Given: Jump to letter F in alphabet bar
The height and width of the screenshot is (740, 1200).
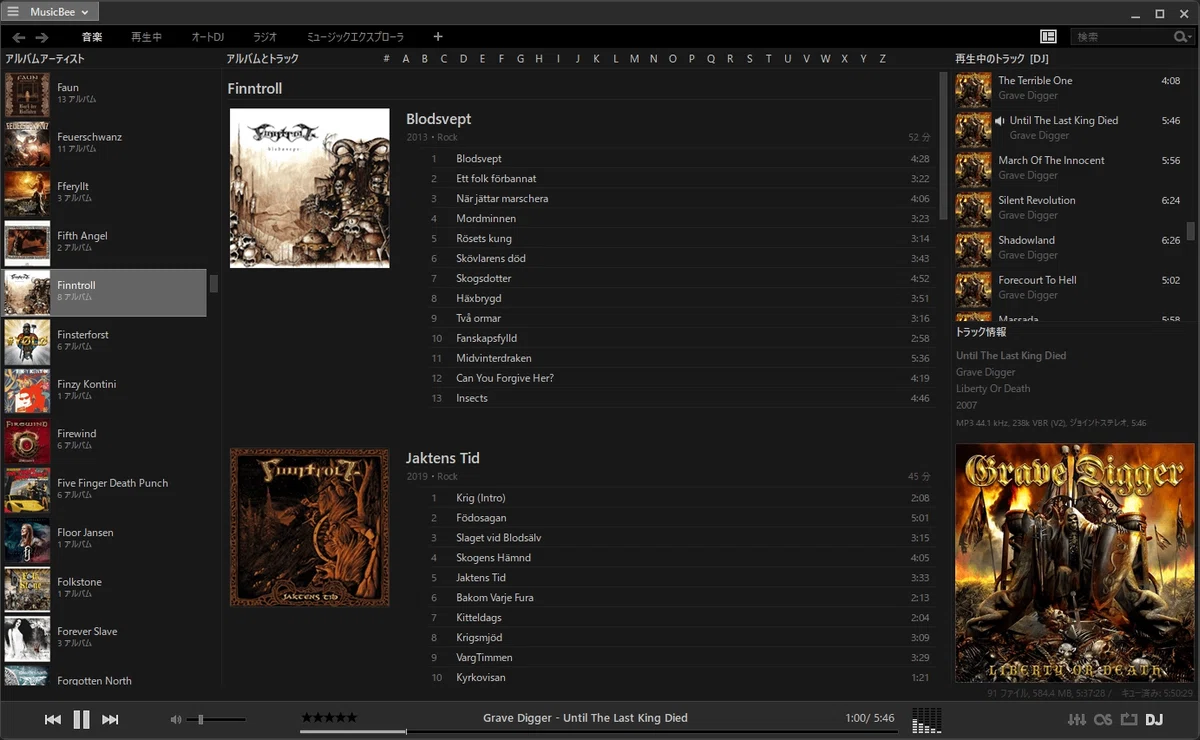Looking at the screenshot, I should [x=501, y=59].
